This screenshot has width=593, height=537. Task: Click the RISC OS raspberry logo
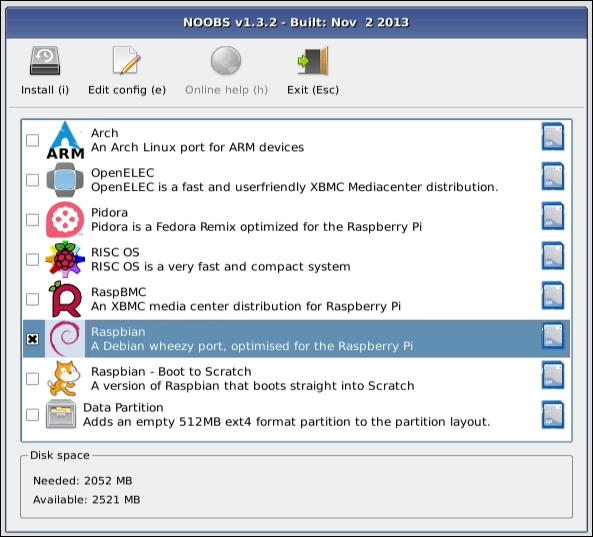click(x=65, y=259)
